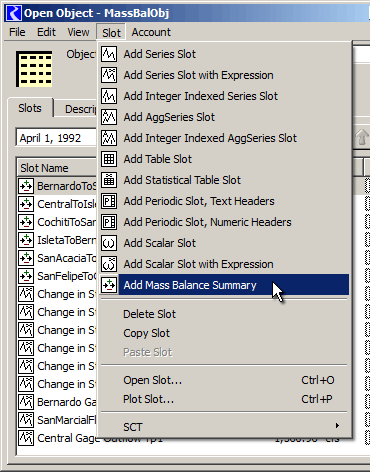This screenshot has width=370, height=472.
Task: Select Add Scalar Slot
Action: click(x=225, y=243)
